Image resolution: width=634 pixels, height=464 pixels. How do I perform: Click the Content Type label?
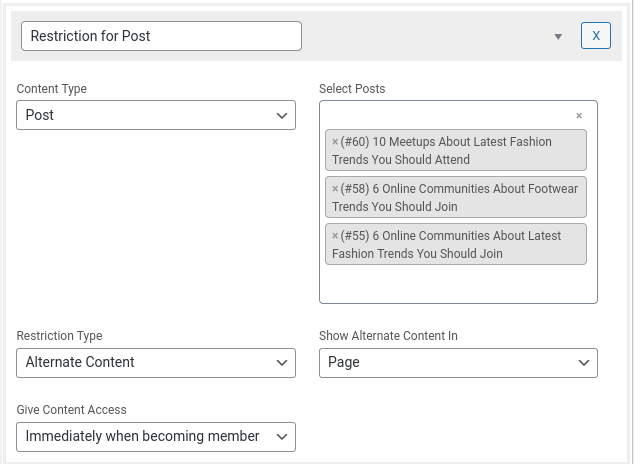tap(51, 89)
